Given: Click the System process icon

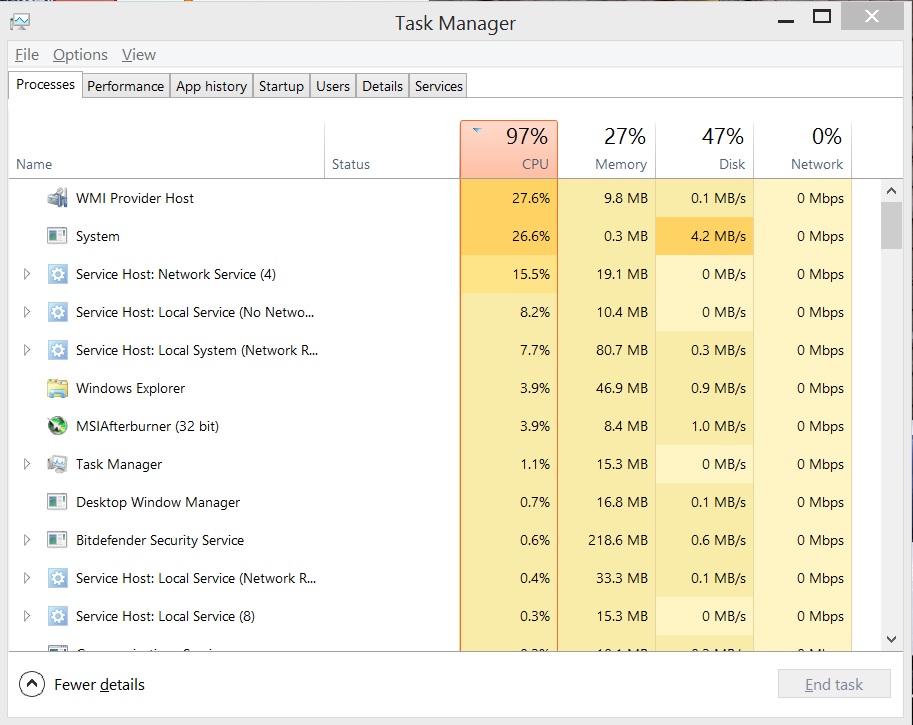Looking at the screenshot, I should [57, 236].
